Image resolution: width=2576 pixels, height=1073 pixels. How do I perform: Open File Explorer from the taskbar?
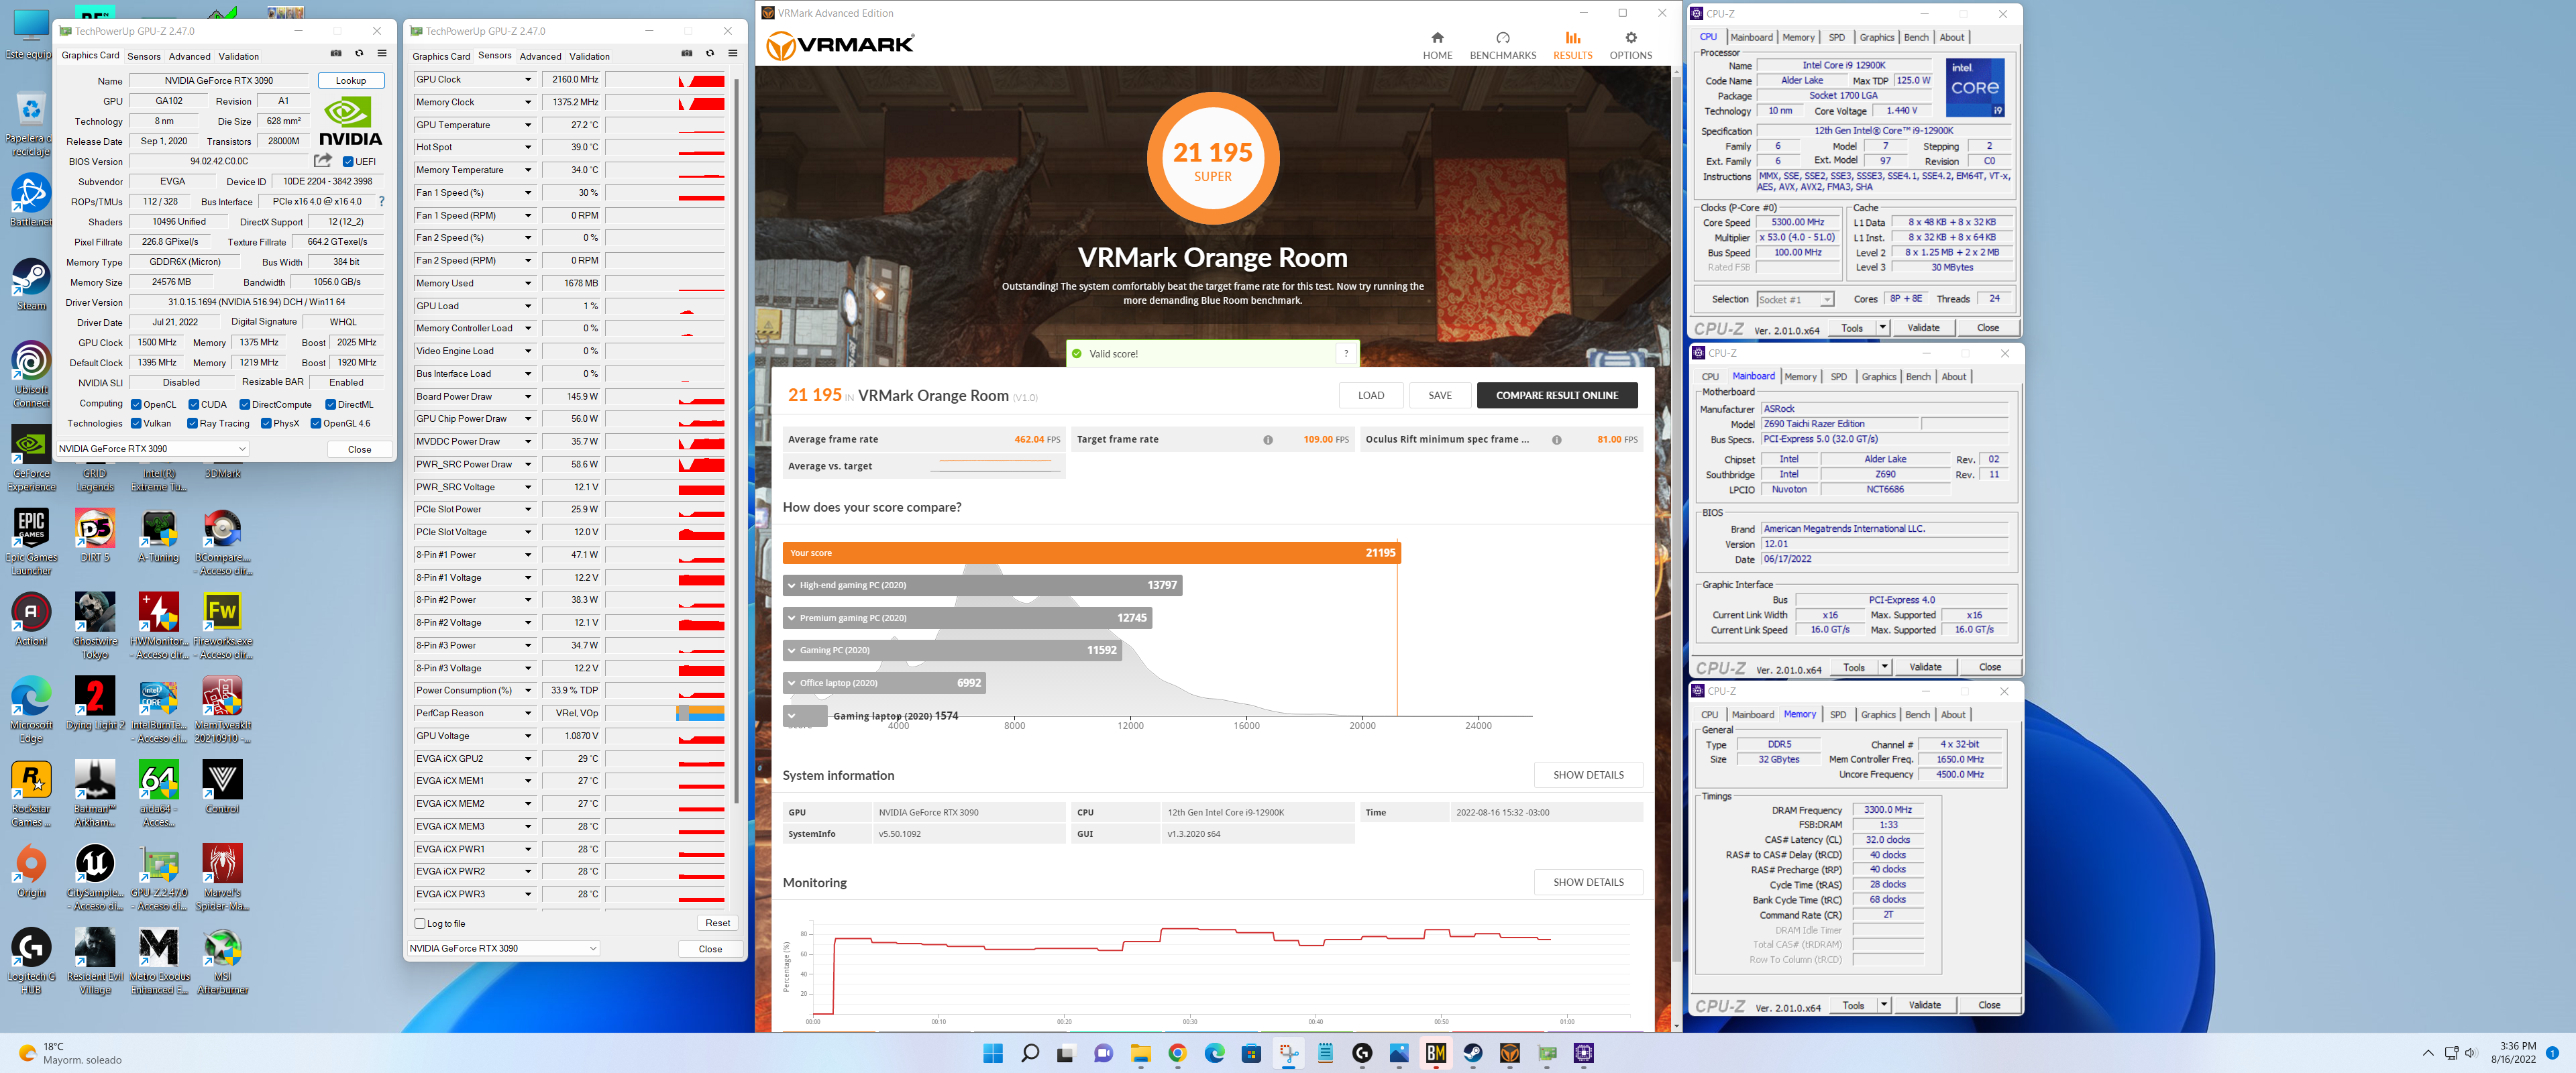click(x=1140, y=1053)
